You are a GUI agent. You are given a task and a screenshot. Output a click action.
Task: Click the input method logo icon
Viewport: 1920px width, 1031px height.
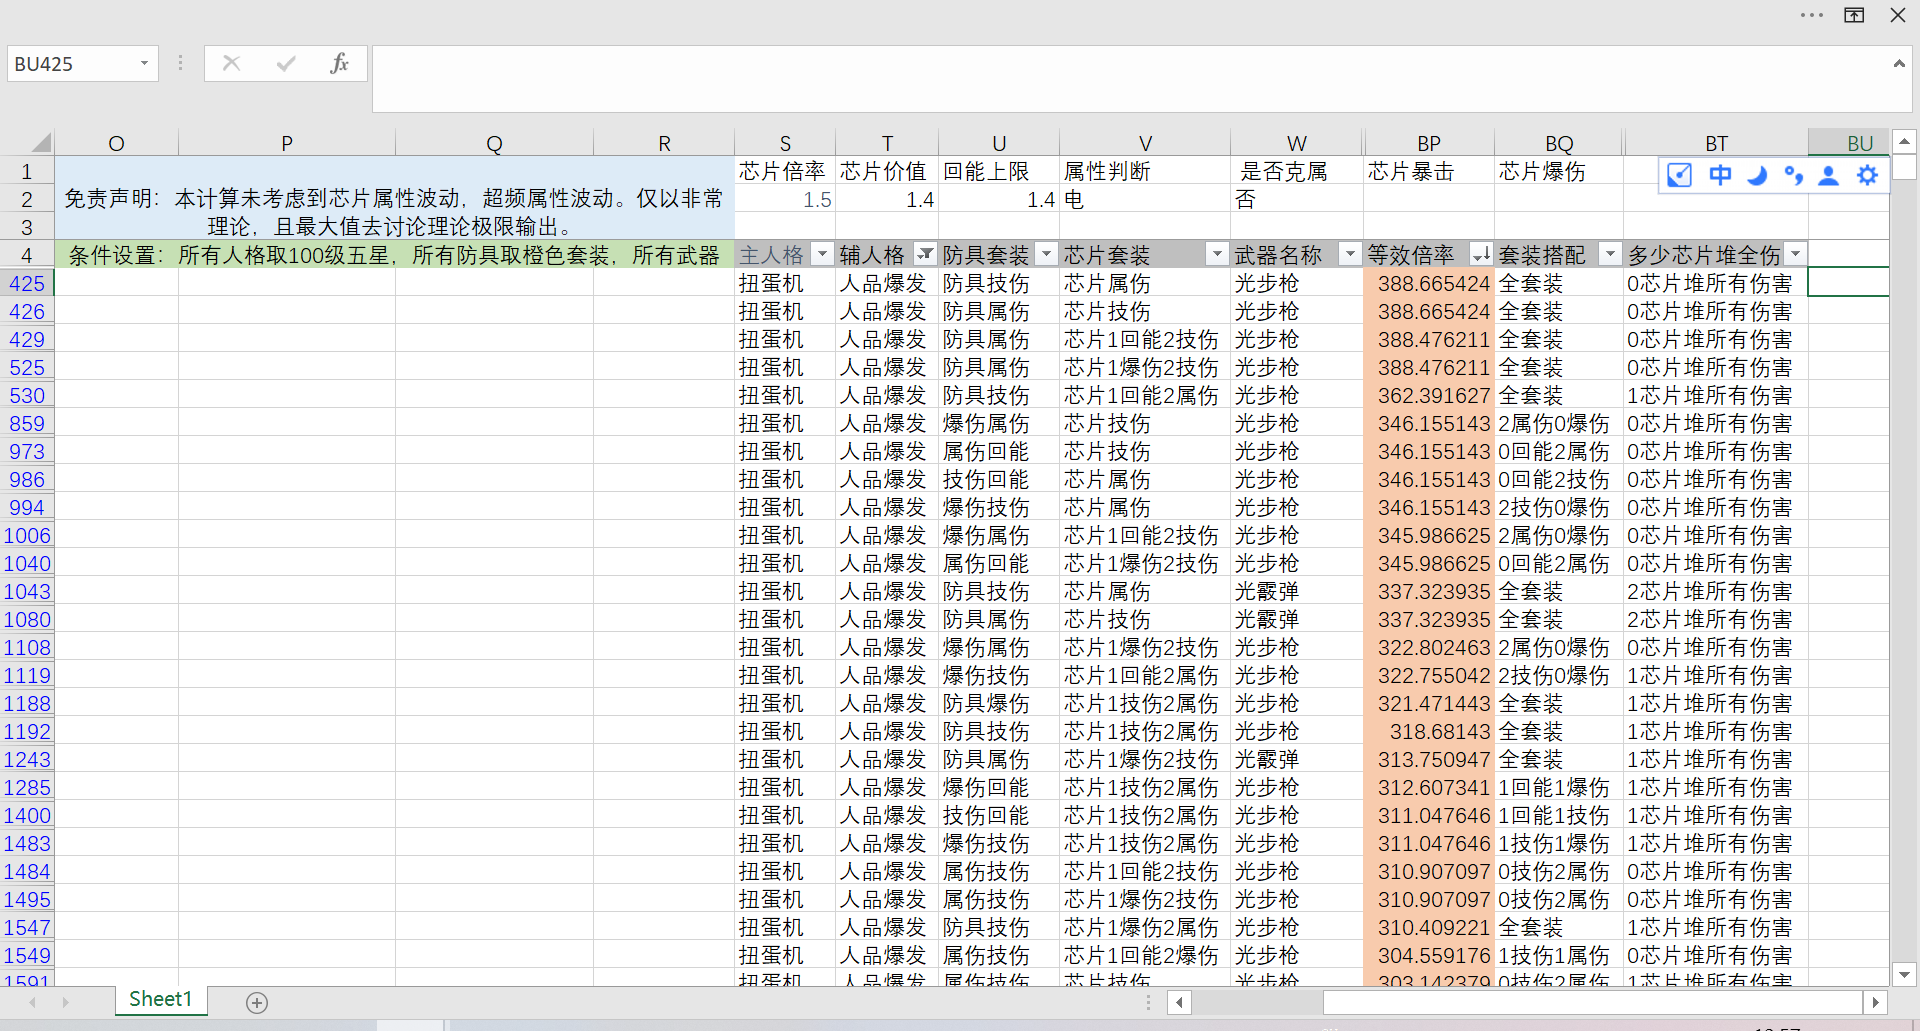(x=1679, y=175)
